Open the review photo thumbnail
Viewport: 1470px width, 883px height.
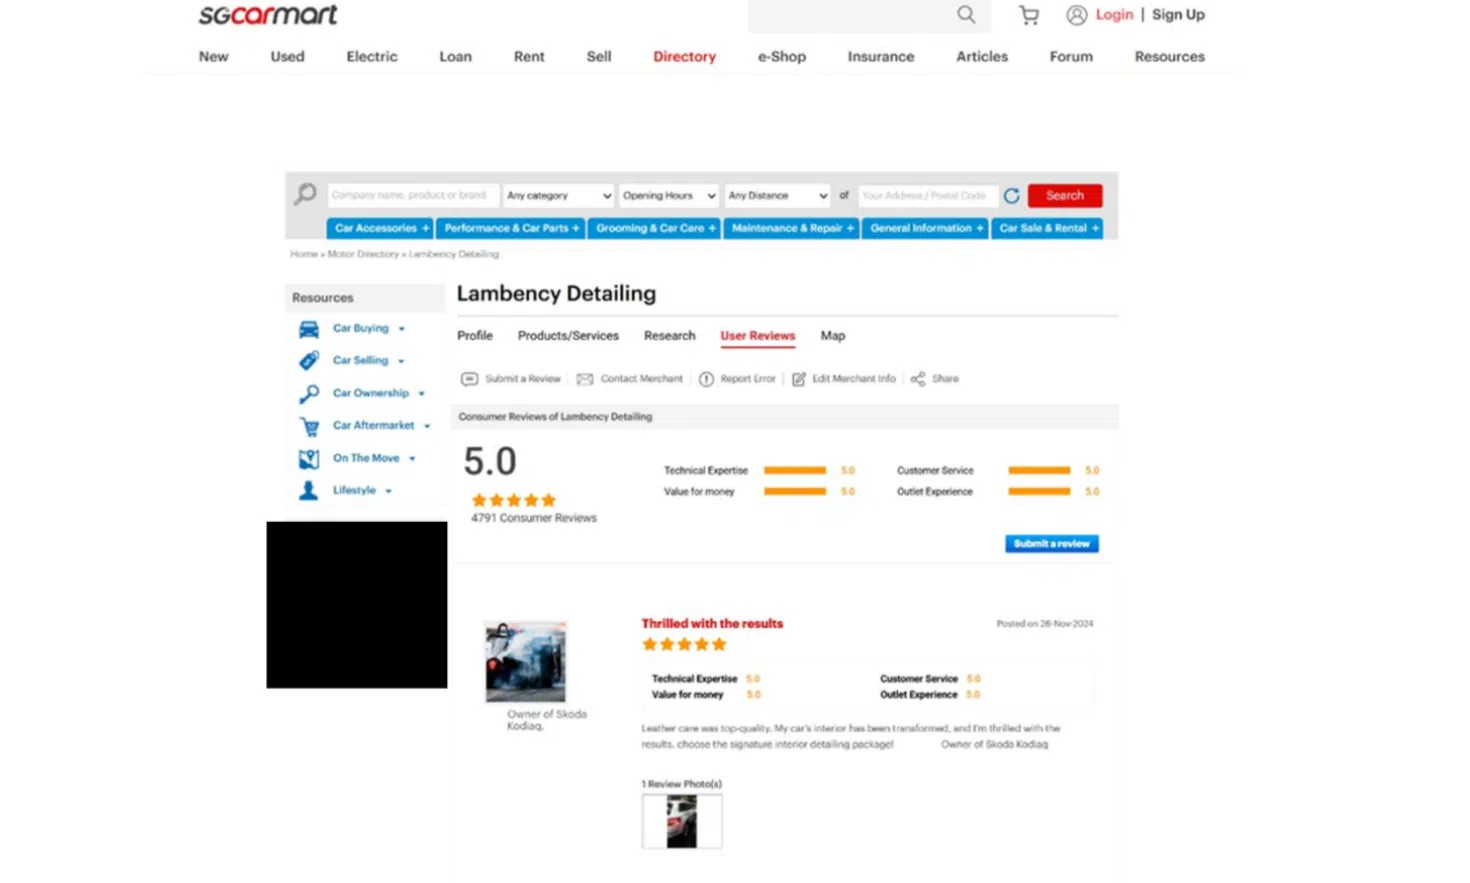[681, 822]
